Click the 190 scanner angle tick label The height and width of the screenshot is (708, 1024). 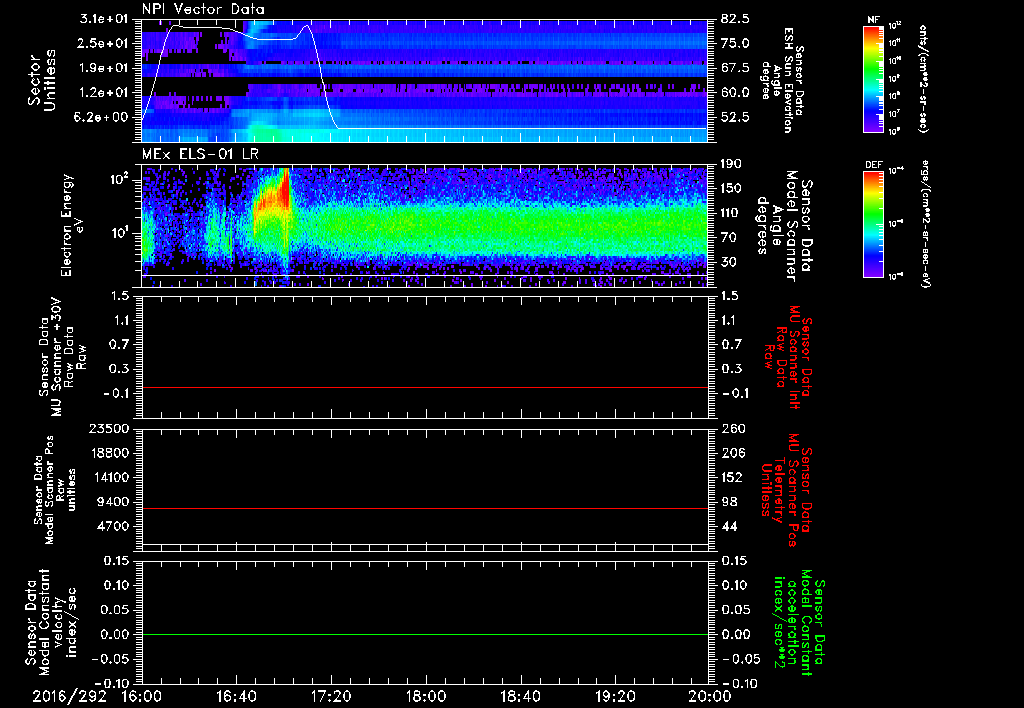pos(733,164)
